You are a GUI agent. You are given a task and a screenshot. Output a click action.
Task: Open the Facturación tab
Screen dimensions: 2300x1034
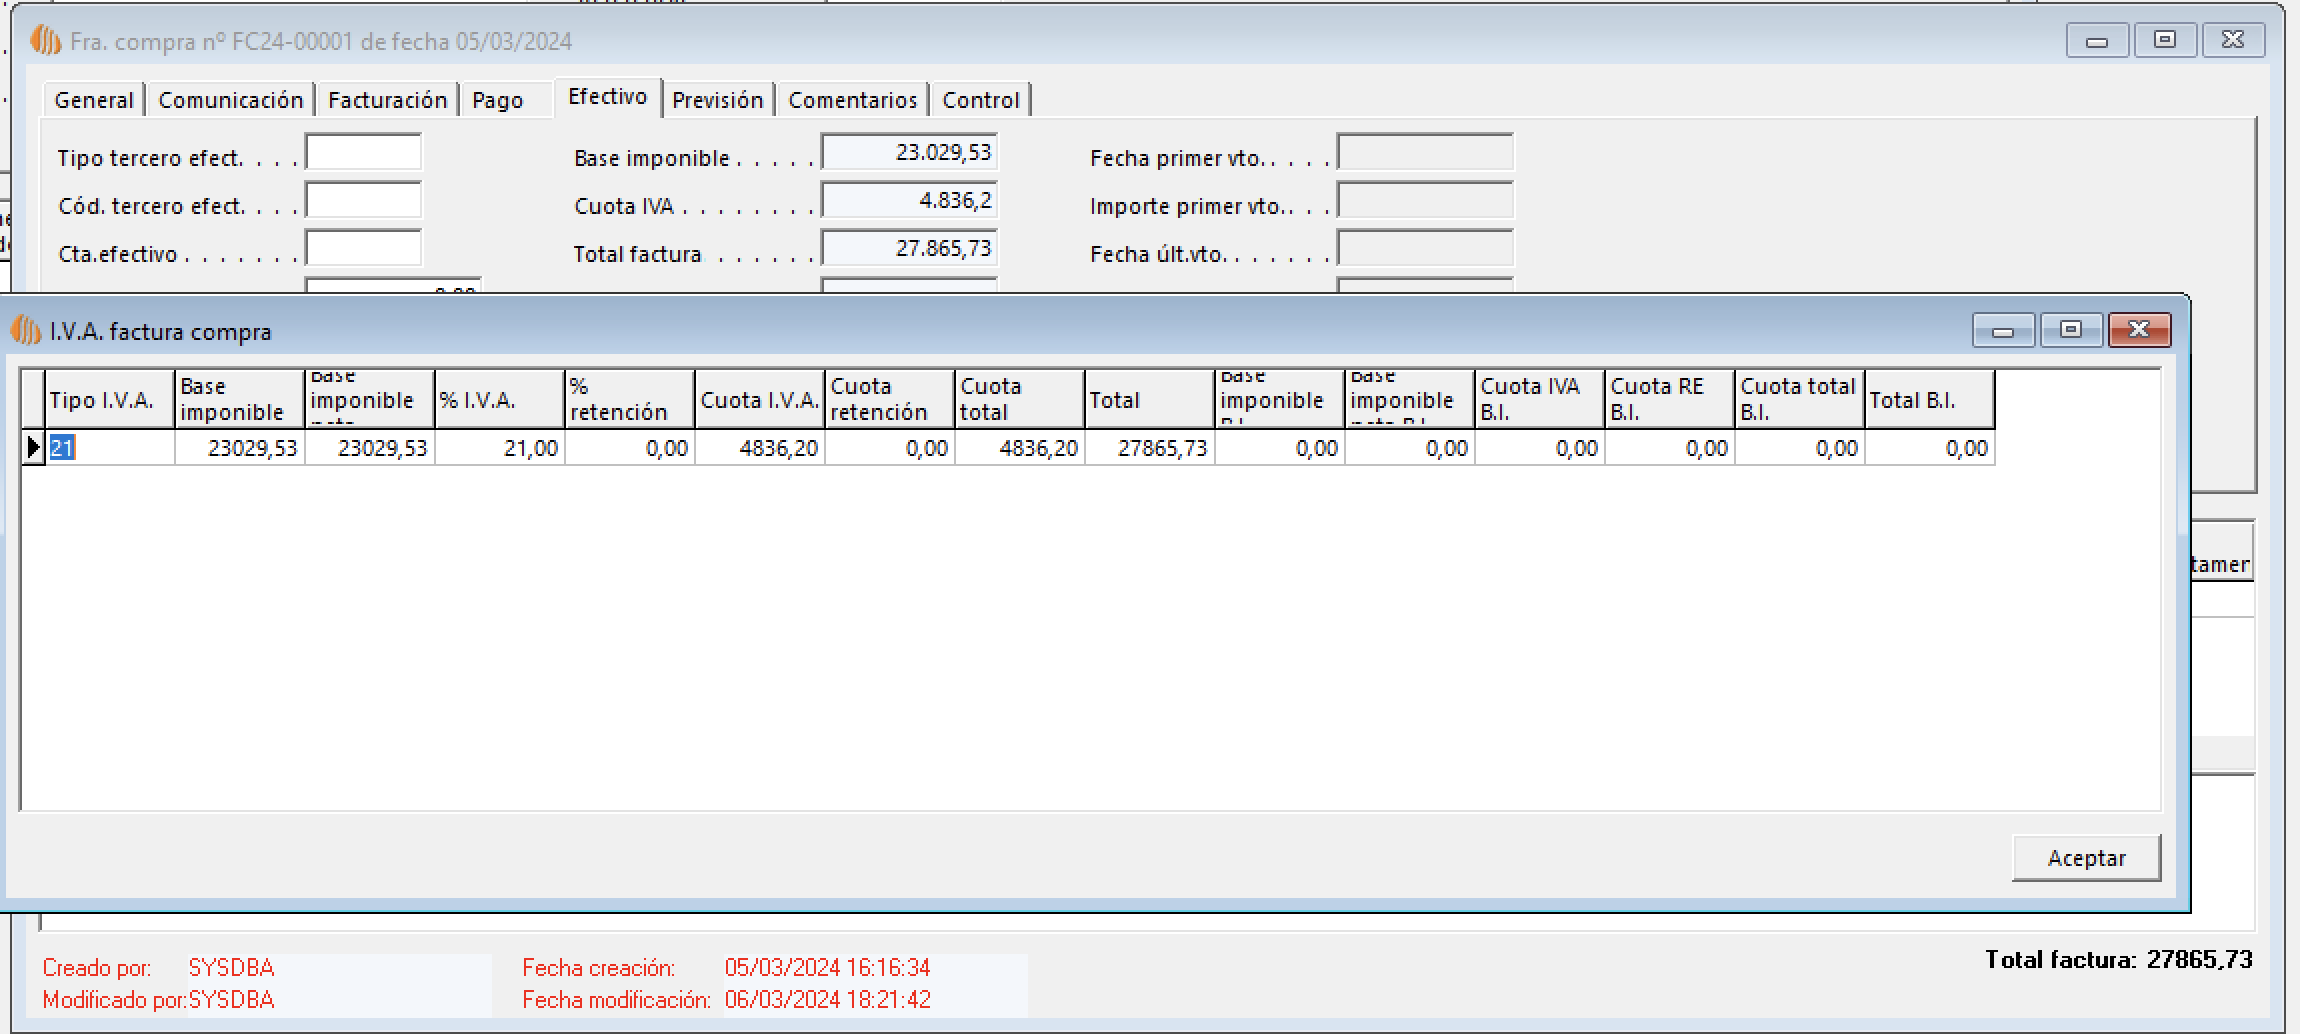(387, 100)
